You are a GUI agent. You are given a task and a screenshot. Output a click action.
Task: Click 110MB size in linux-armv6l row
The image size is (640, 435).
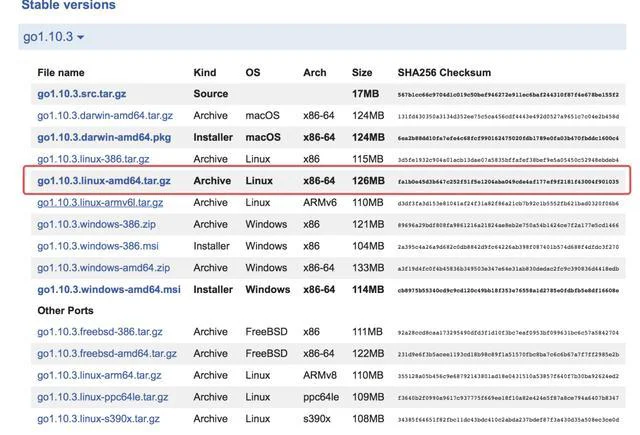pyautogui.click(x=368, y=202)
